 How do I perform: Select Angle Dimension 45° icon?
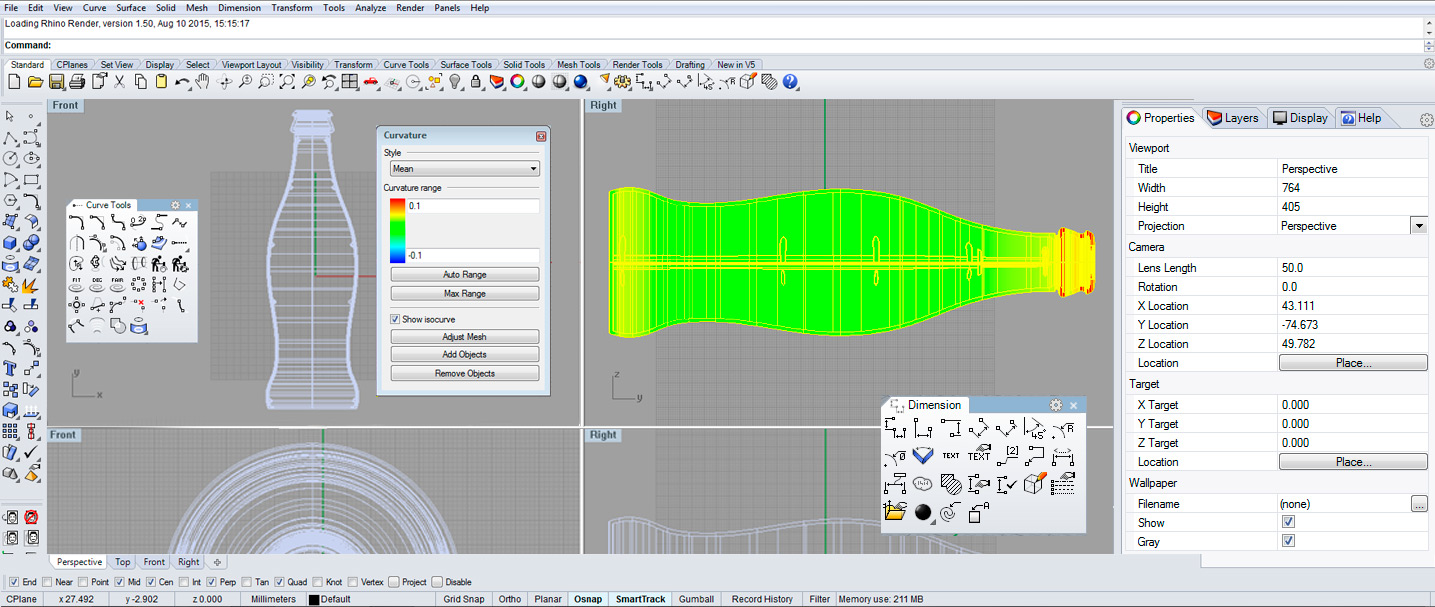click(x=1035, y=429)
